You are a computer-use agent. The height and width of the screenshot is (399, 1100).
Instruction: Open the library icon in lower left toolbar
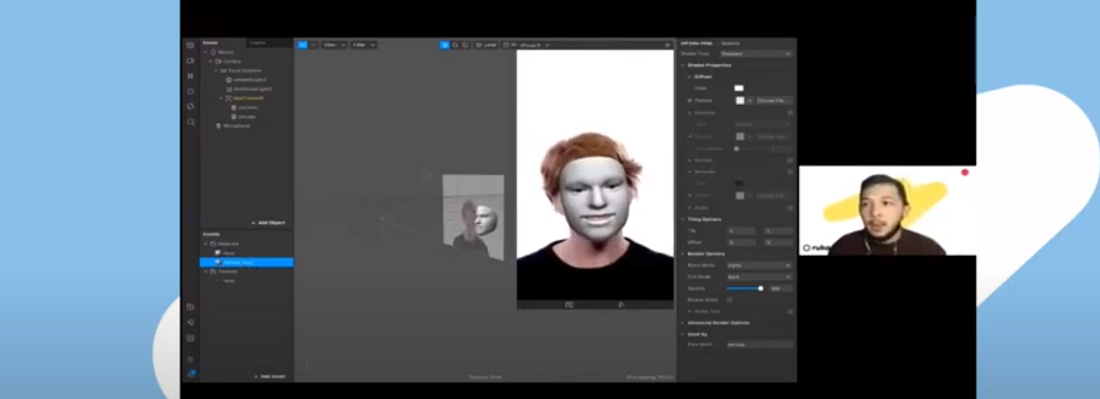click(x=190, y=307)
